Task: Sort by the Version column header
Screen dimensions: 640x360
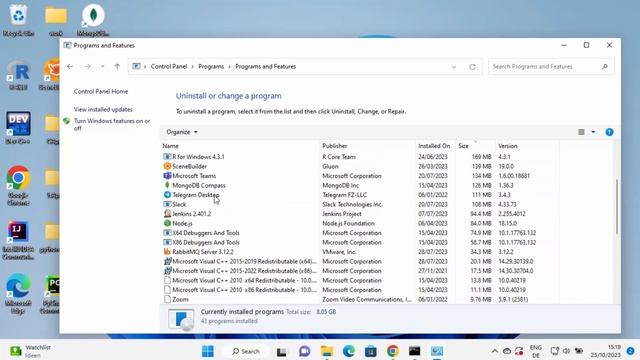Action: pyautogui.click(x=508, y=146)
